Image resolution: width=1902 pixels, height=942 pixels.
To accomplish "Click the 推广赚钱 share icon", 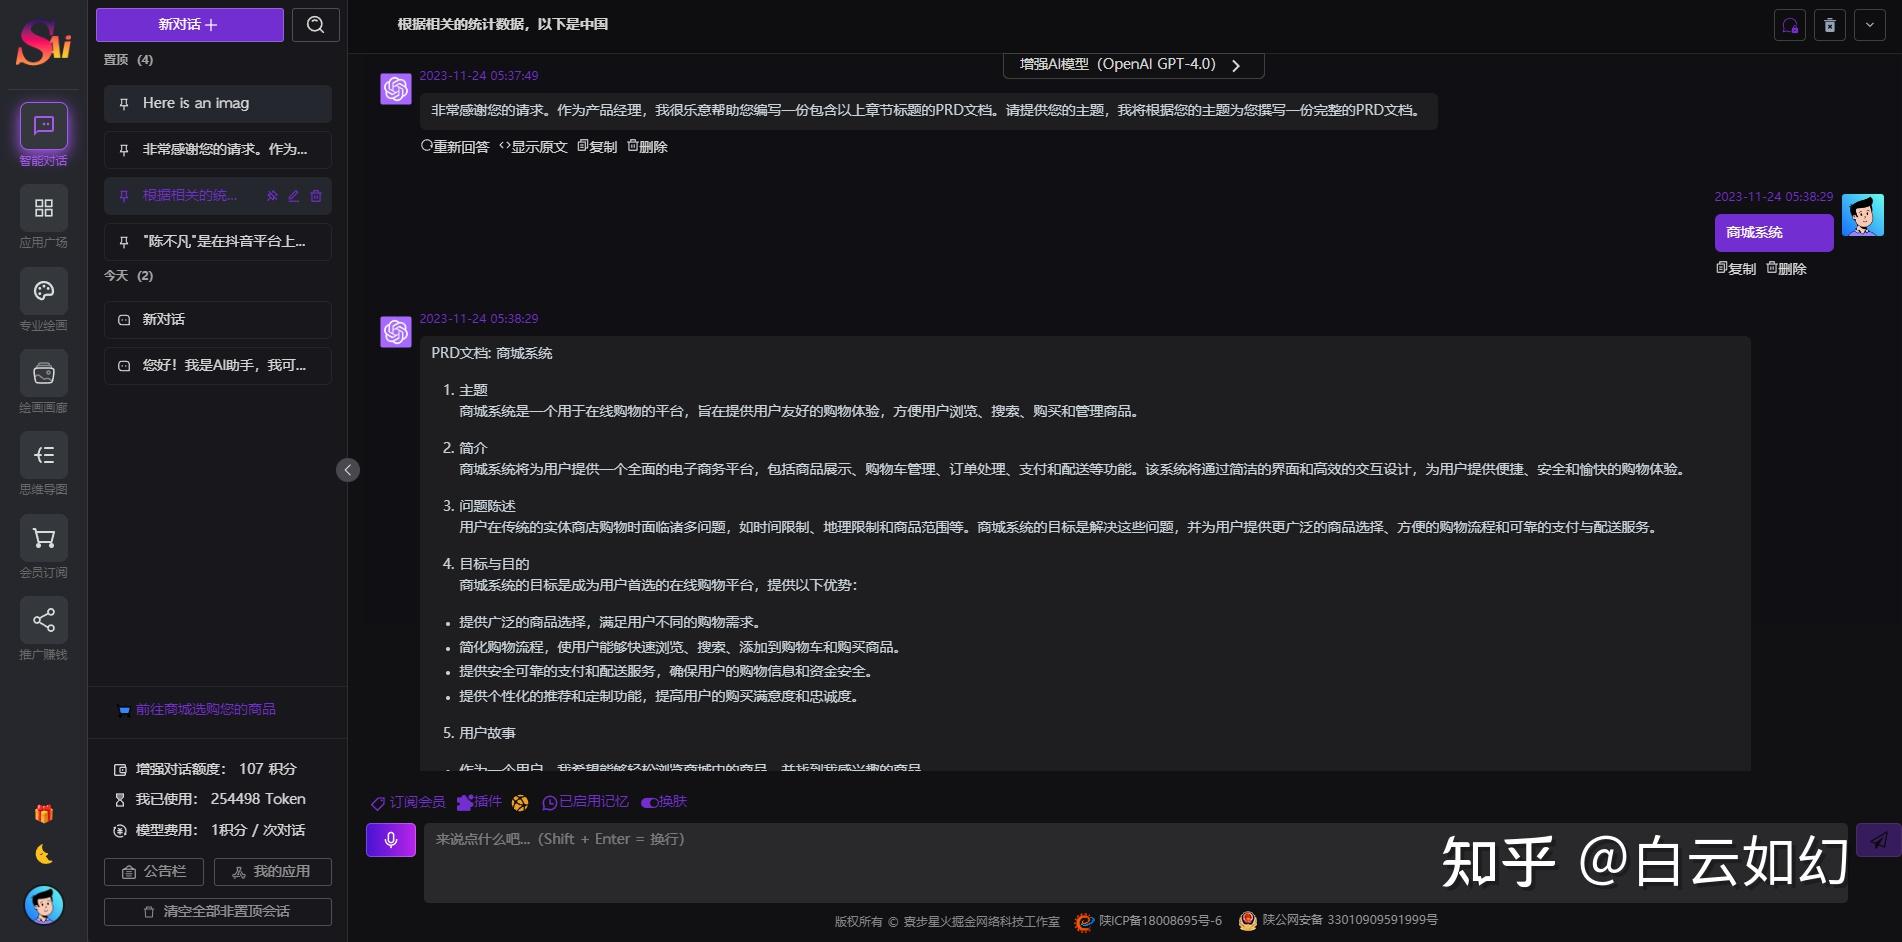I will 43,620.
